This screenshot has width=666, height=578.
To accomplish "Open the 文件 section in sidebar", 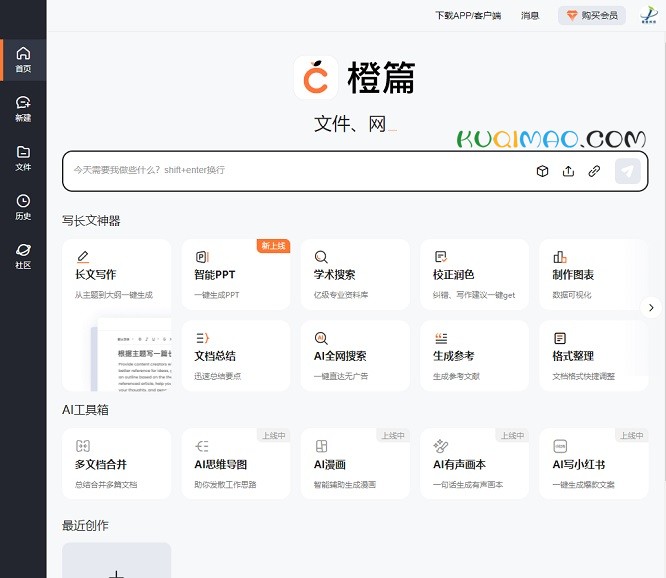I will [23, 158].
